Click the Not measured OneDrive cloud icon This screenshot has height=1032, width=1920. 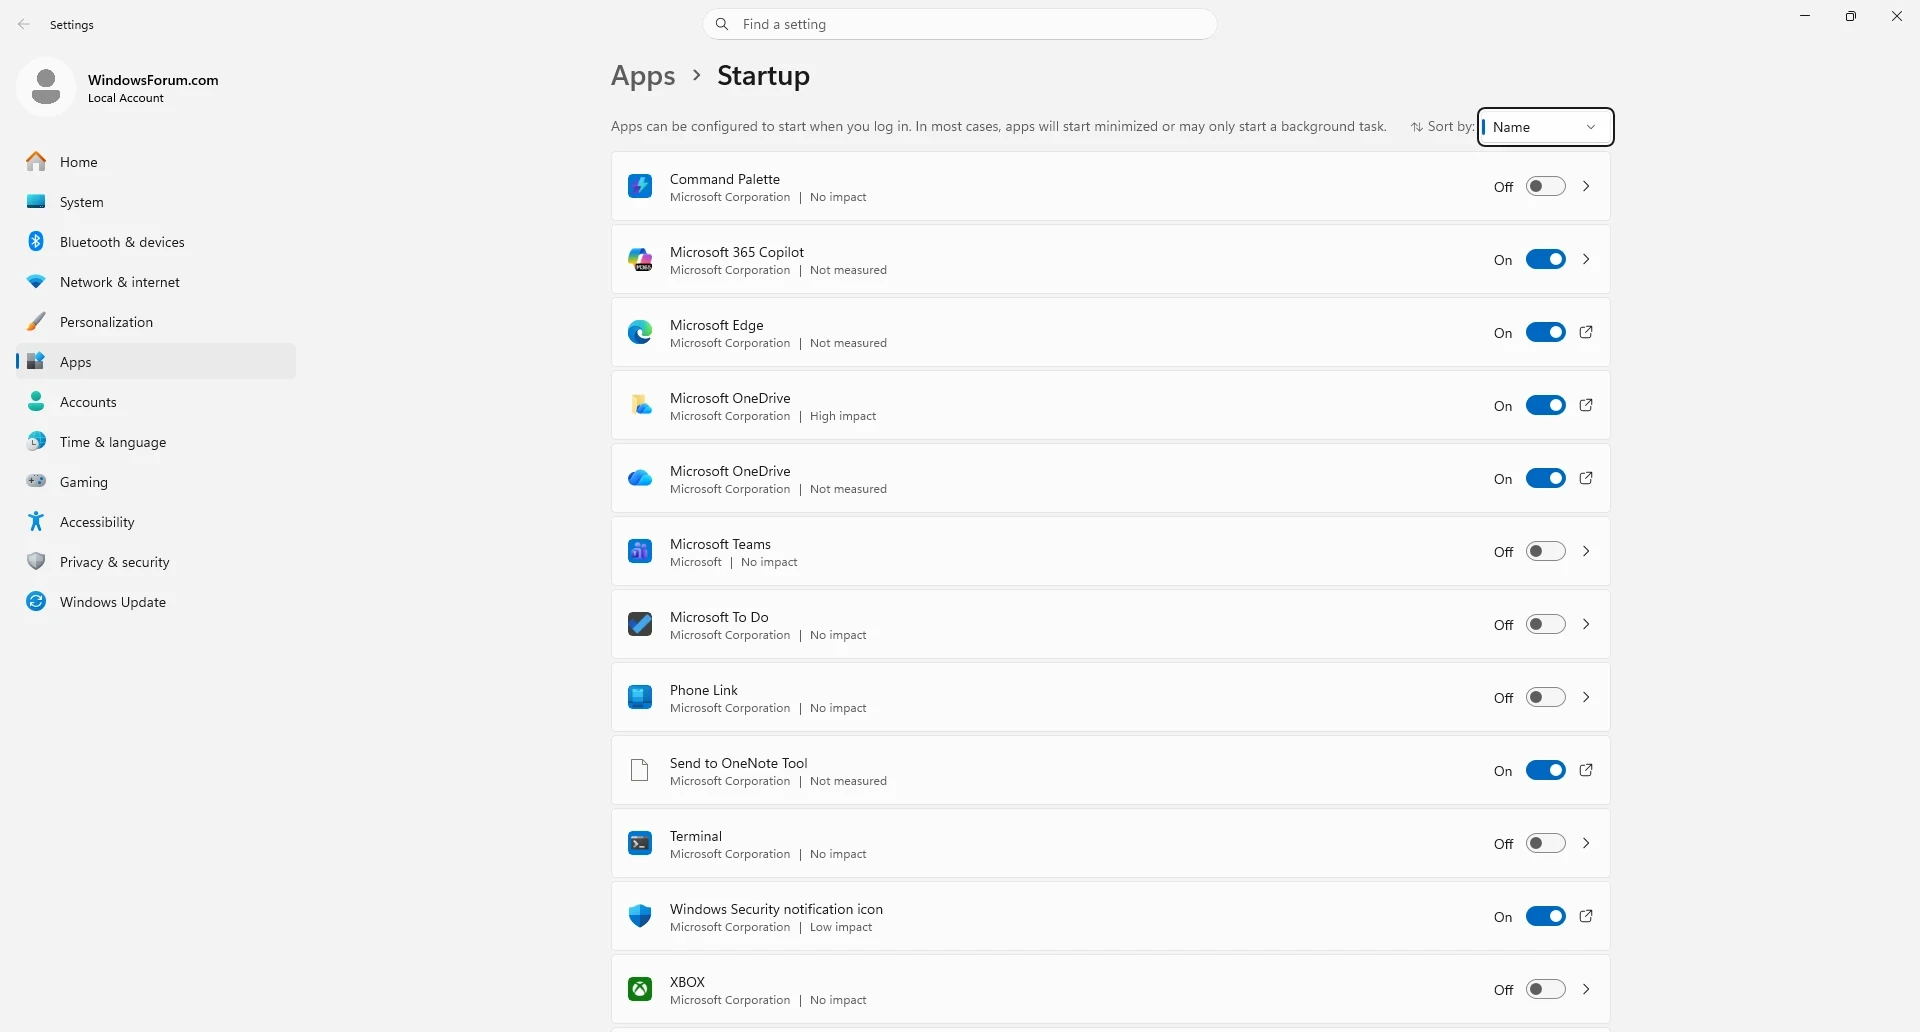(640, 479)
